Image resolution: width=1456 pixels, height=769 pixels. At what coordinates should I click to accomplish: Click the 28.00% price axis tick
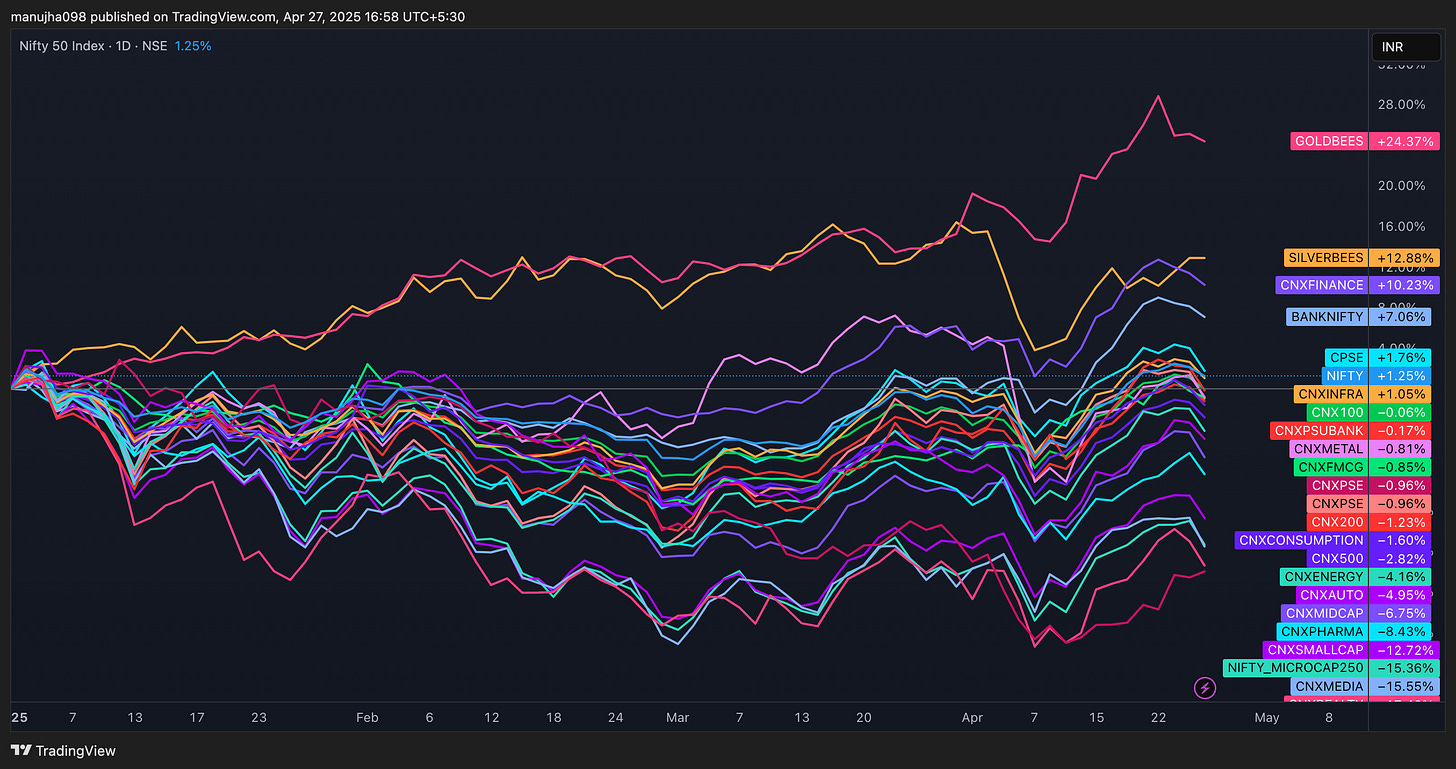(x=1402, y=104)
